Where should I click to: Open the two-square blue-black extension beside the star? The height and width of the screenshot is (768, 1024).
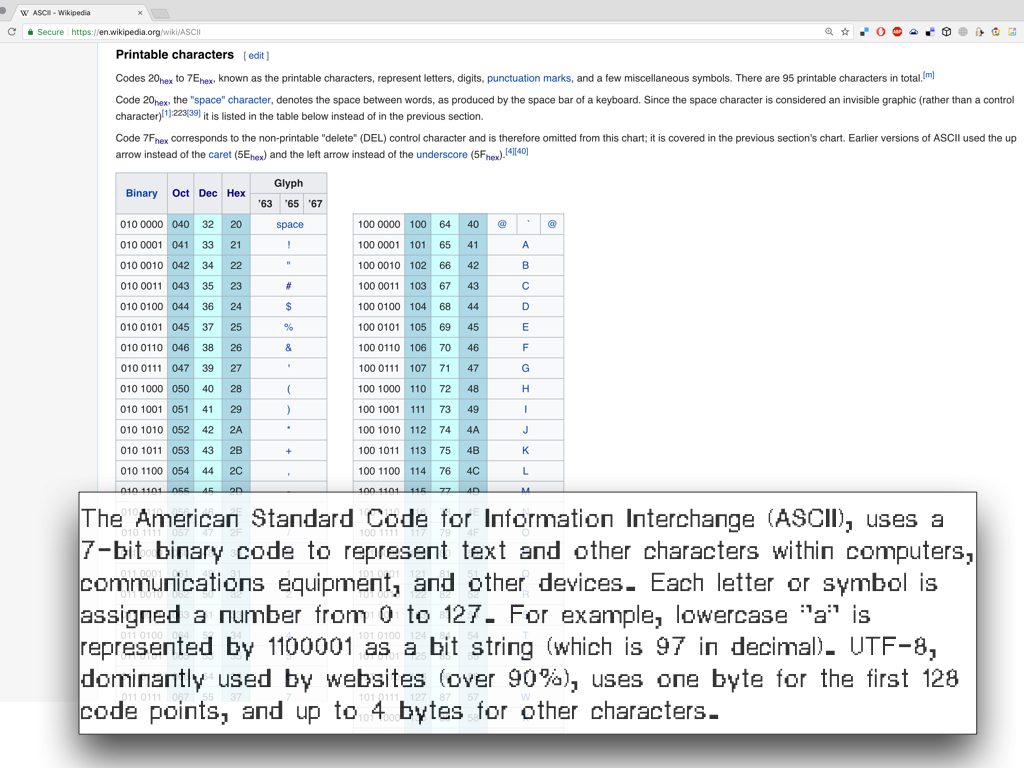click(x=864, y=31)
